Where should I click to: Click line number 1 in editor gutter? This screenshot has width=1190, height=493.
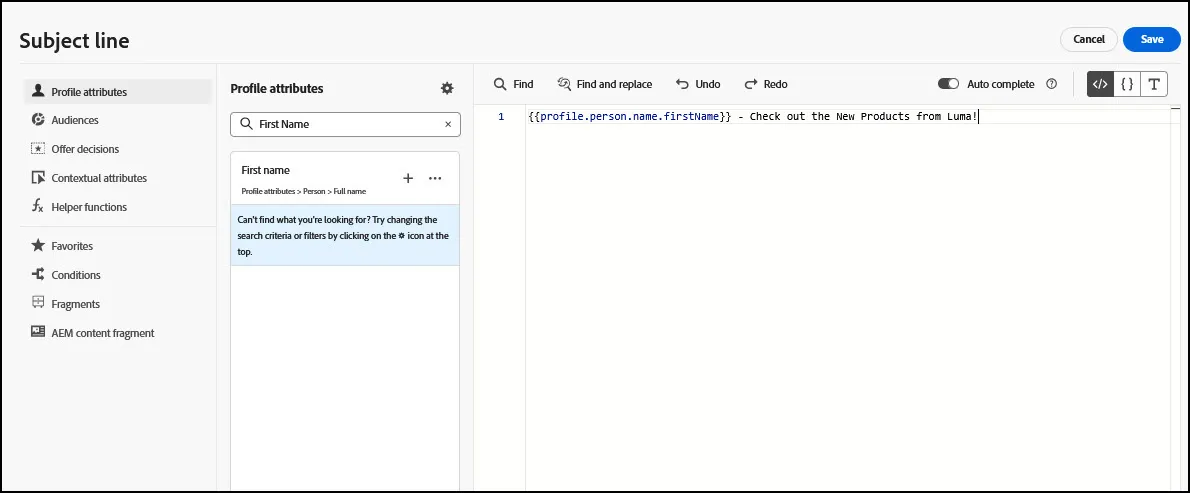[x=501, y=117]
